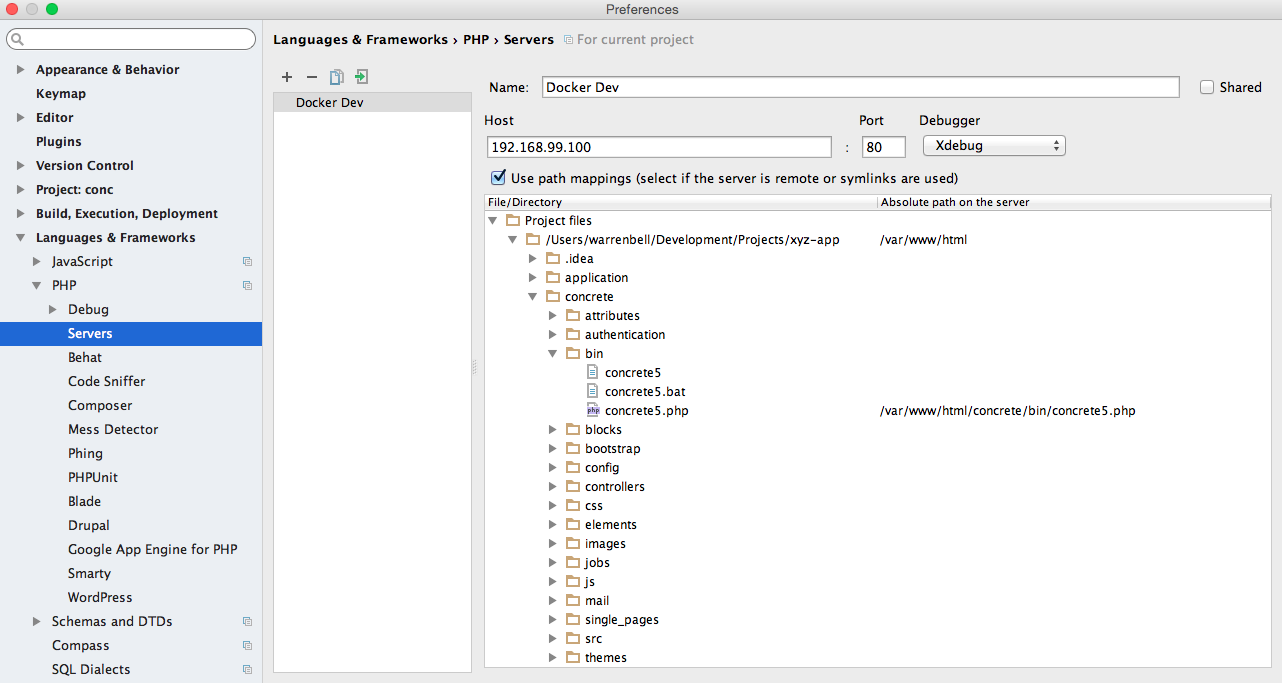Click the application folder icon
The image size is (1282, 683).
[x=553, y=278]
